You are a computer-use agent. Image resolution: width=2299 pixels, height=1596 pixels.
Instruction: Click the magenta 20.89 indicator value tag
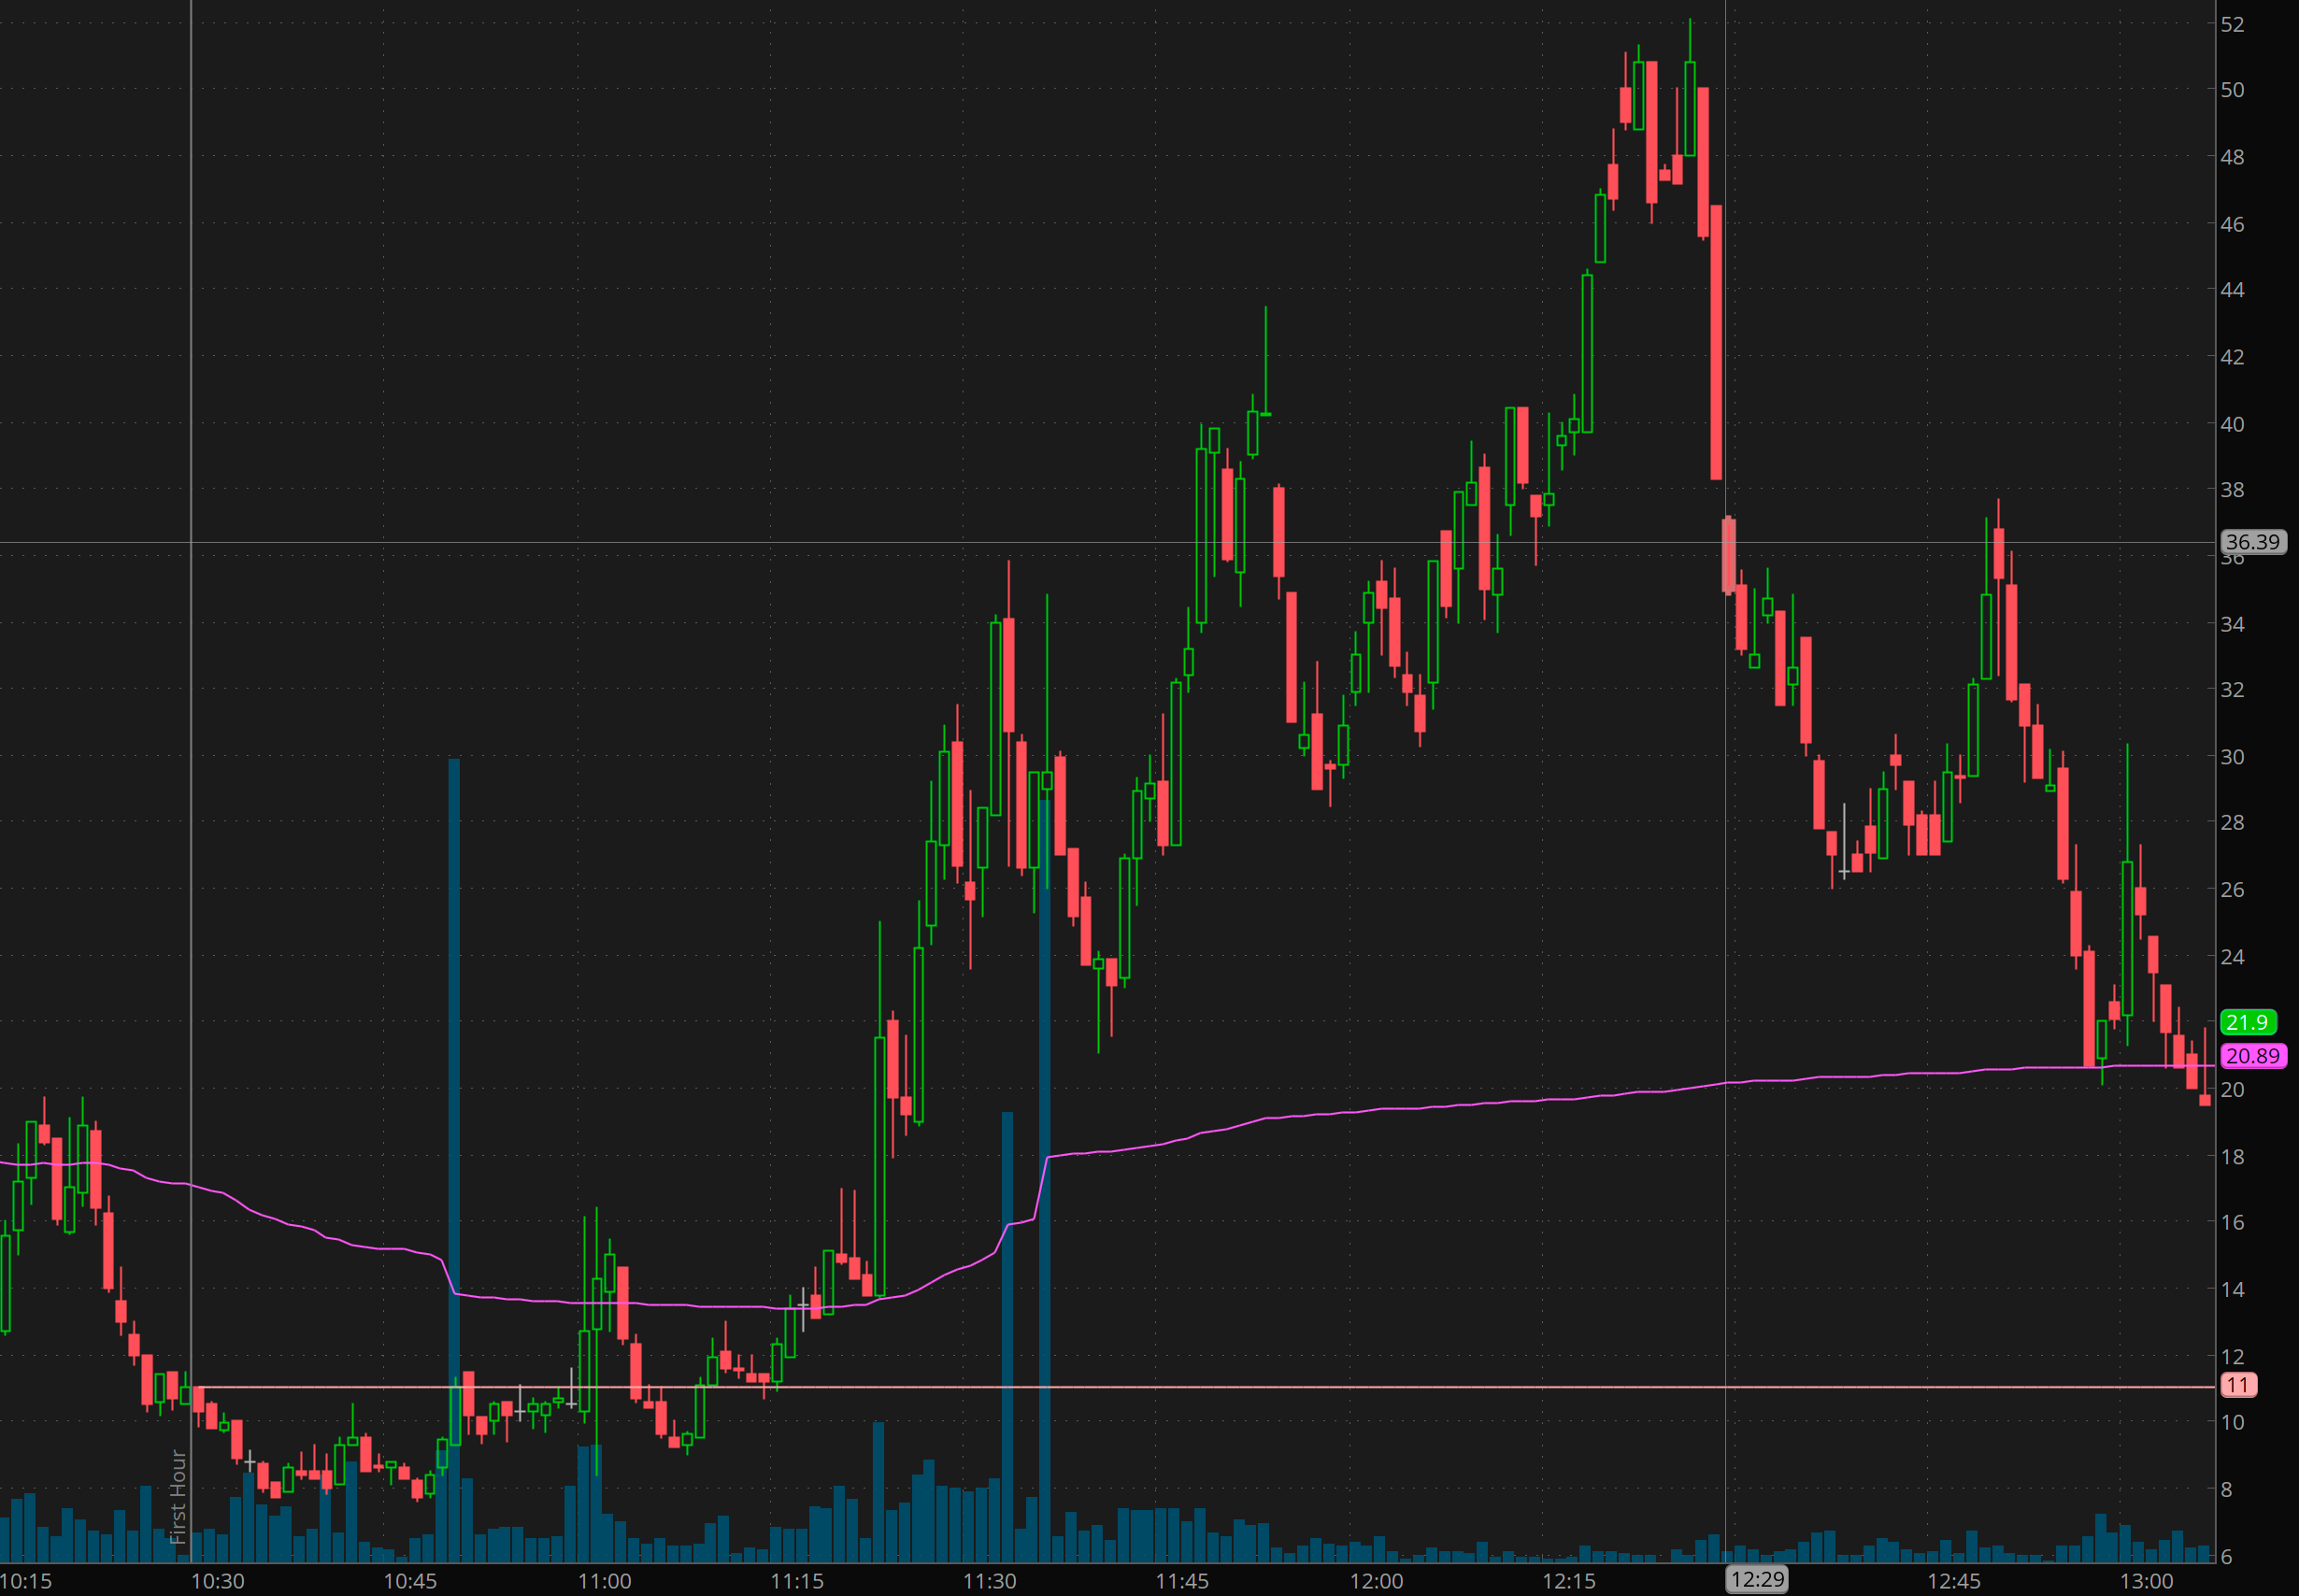point(2252,1056)
